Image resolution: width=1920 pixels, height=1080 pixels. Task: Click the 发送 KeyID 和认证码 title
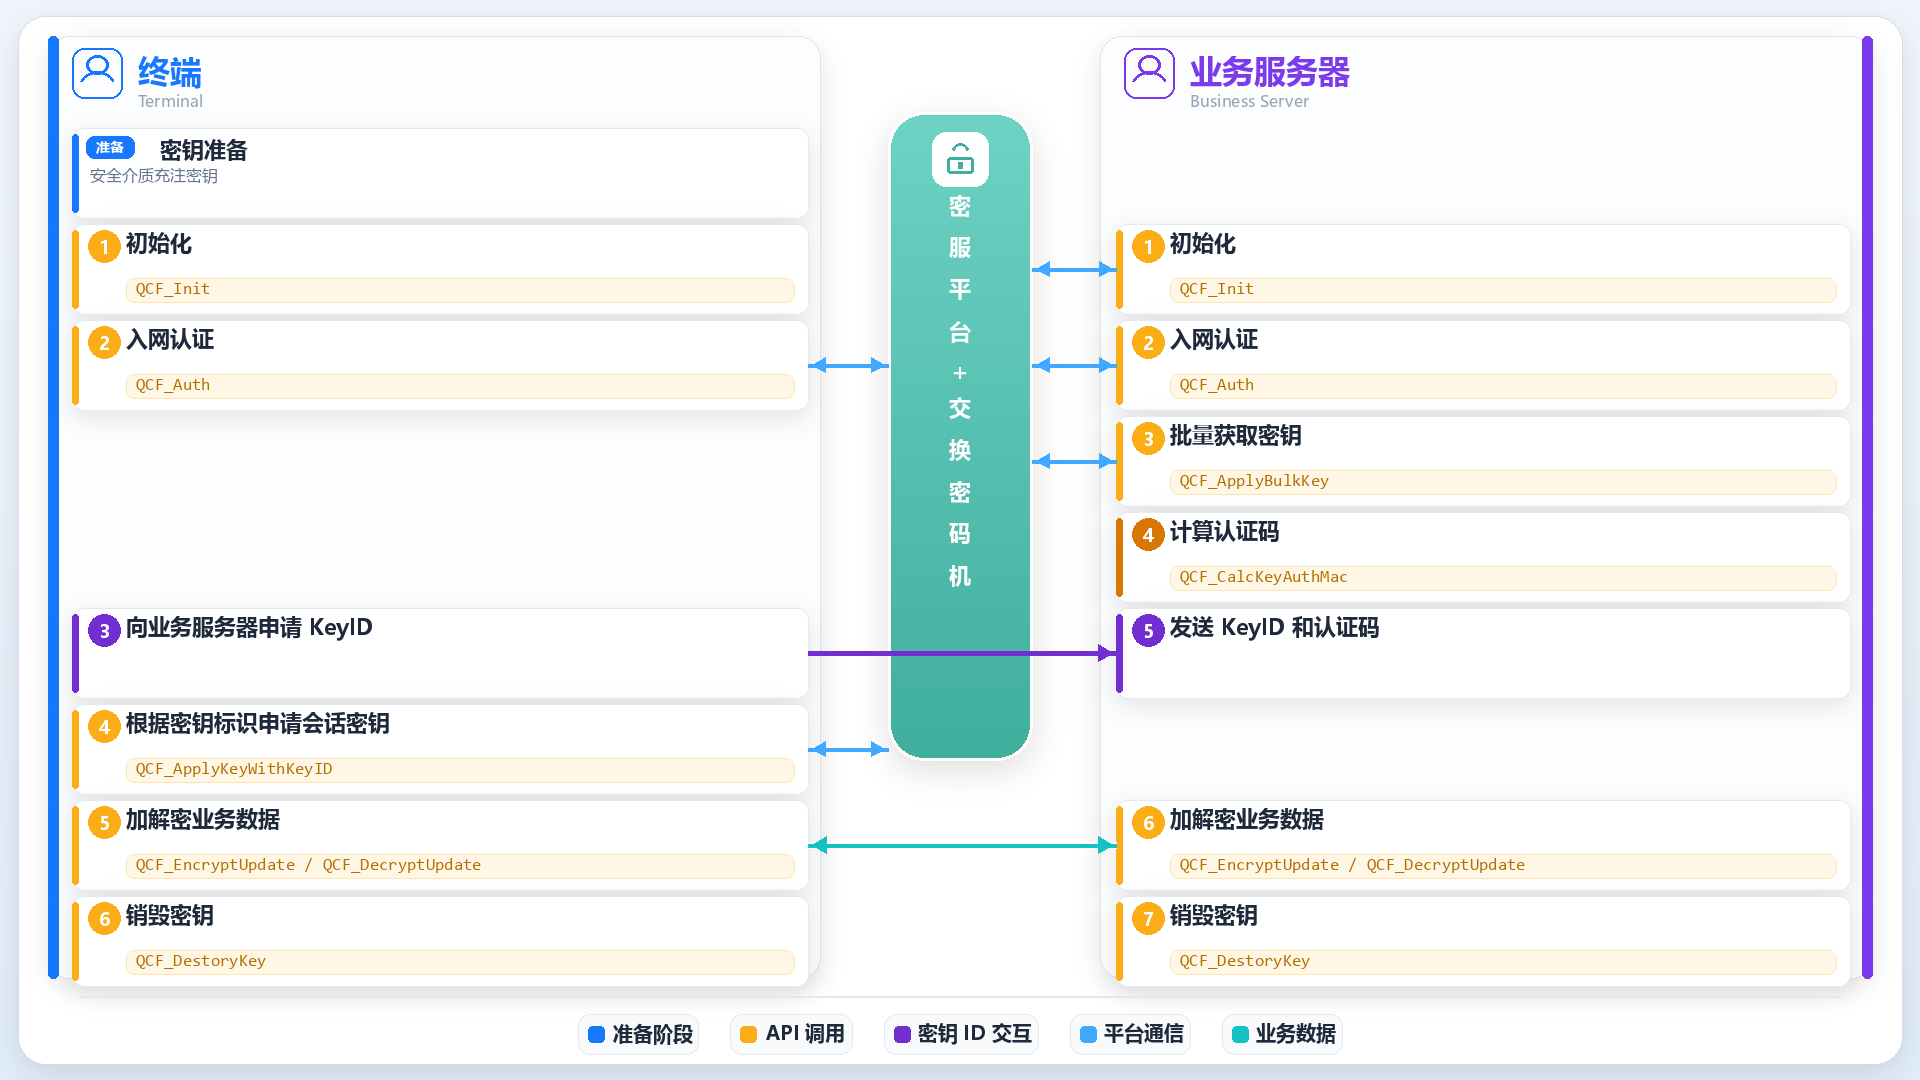click(x=1275, y=628)
